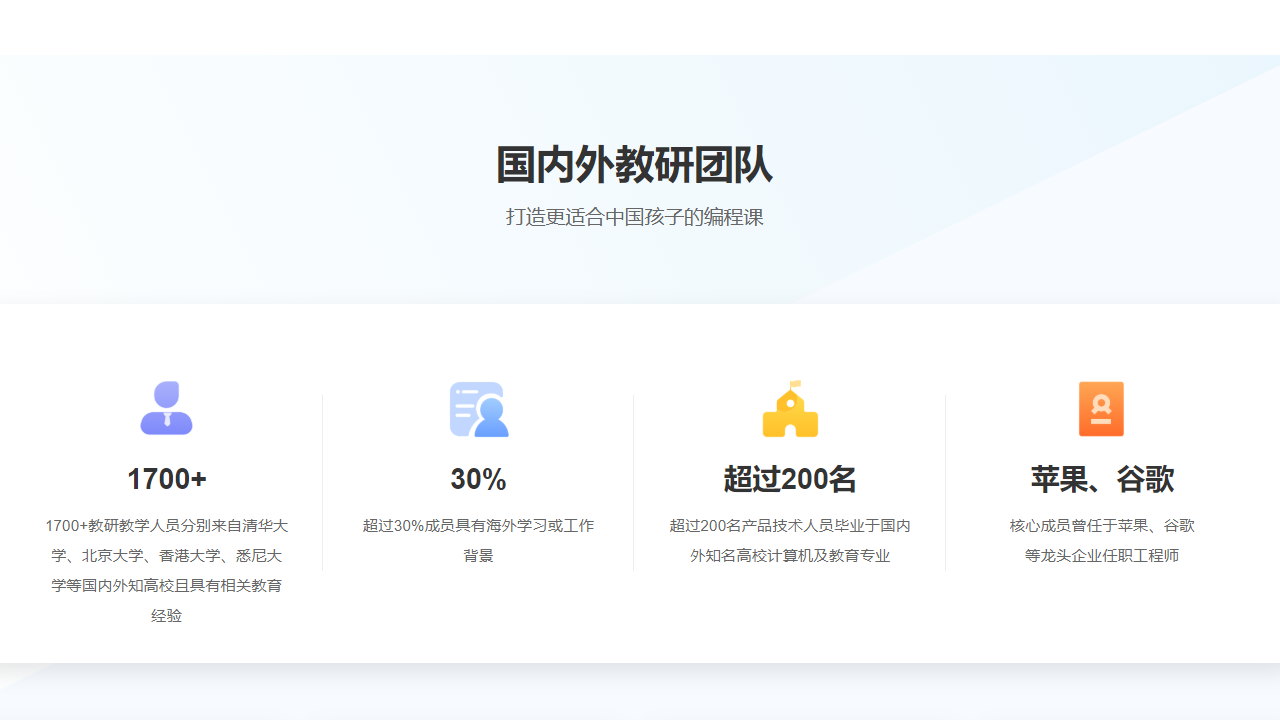1280x720 pixels.
Task: Click the icon above the 1700+ statistic
Action: click(166, 408)
